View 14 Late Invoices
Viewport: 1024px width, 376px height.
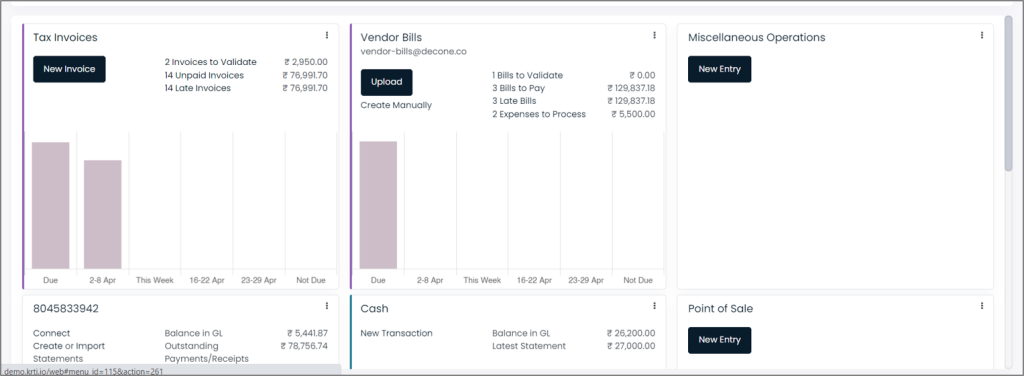coord(197,88)
